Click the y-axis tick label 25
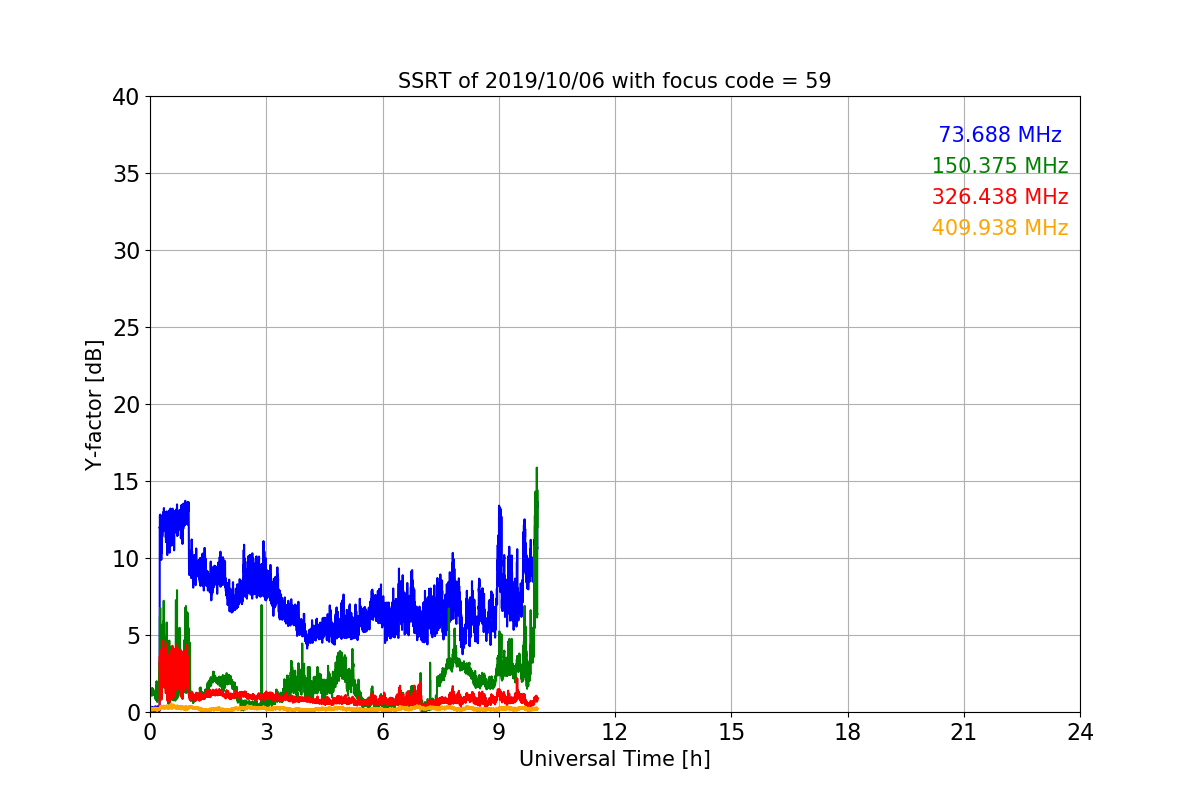 coord(125,328)
